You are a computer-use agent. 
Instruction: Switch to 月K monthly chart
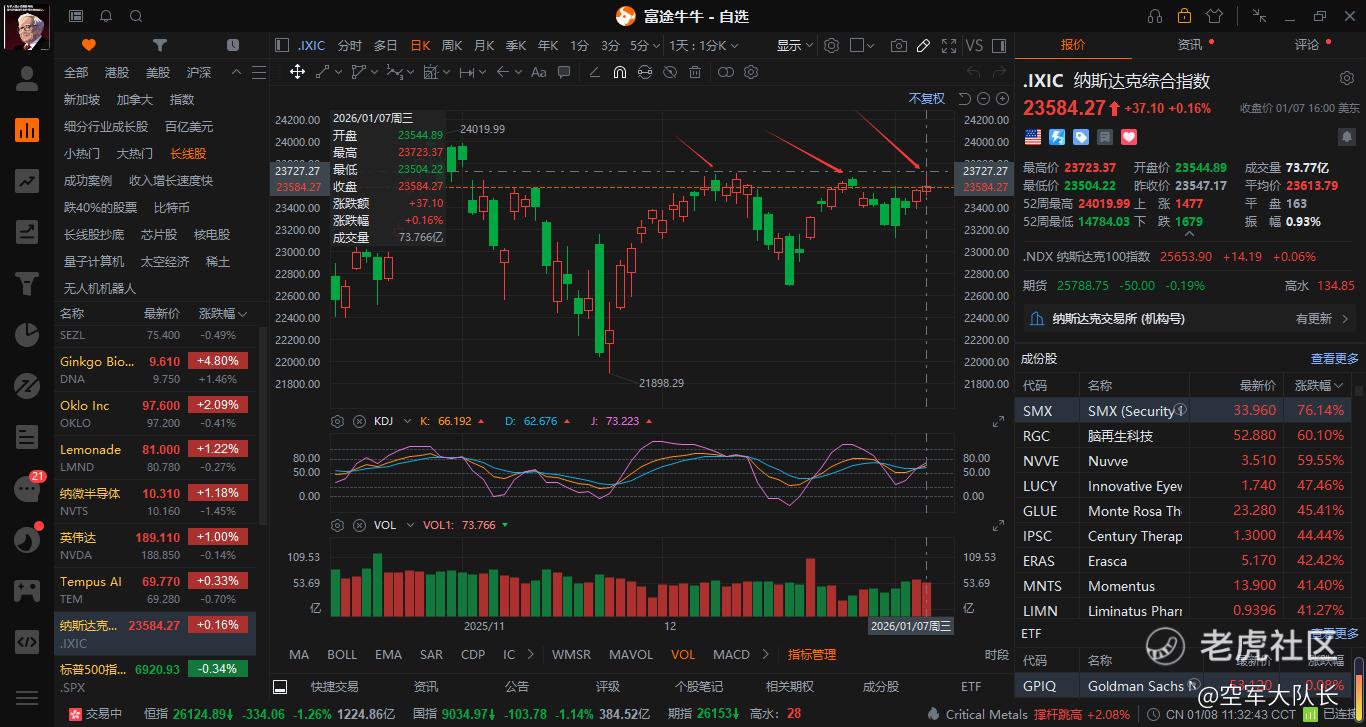click(484, 46)
